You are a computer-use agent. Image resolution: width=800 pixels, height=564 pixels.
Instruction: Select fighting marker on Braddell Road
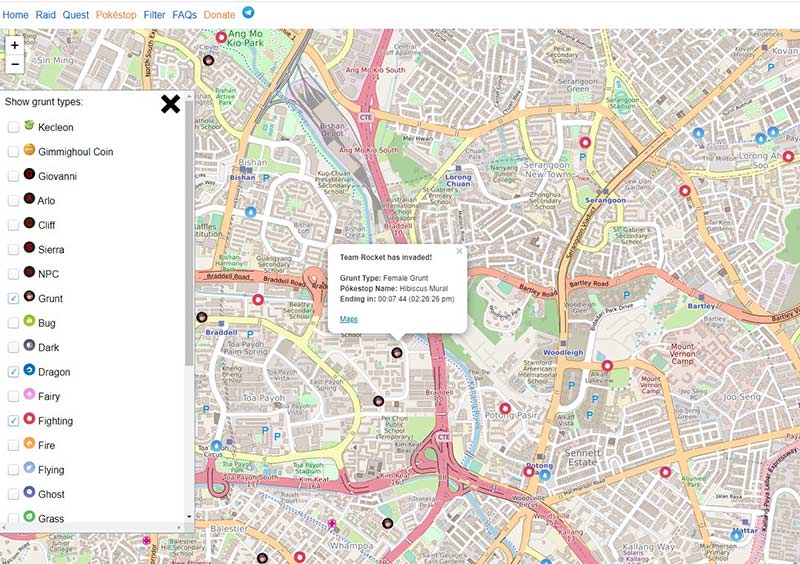(x=258, y=299)
